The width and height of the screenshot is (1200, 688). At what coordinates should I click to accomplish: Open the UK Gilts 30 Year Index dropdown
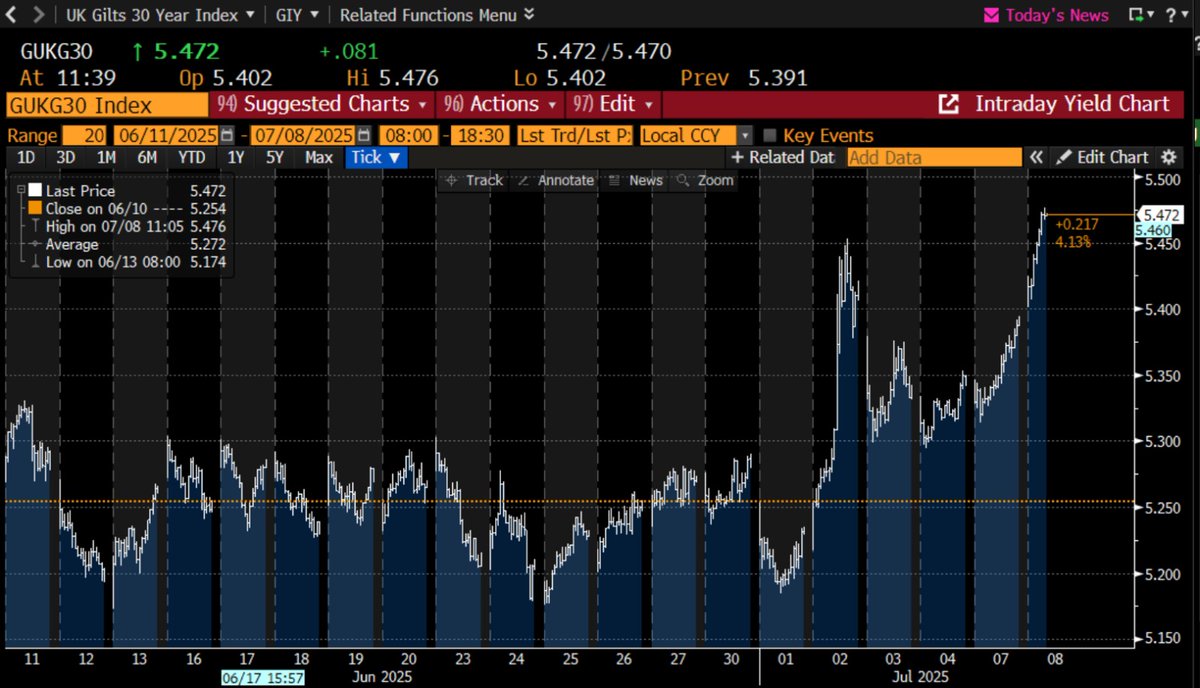[160, 15]
